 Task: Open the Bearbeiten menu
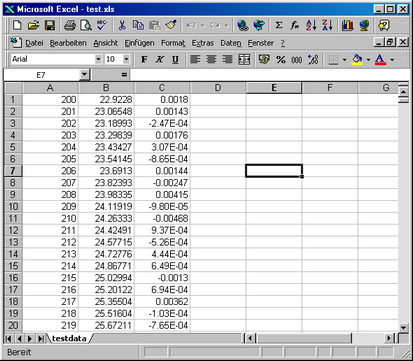pyautogui.click(x=68, y=43)
